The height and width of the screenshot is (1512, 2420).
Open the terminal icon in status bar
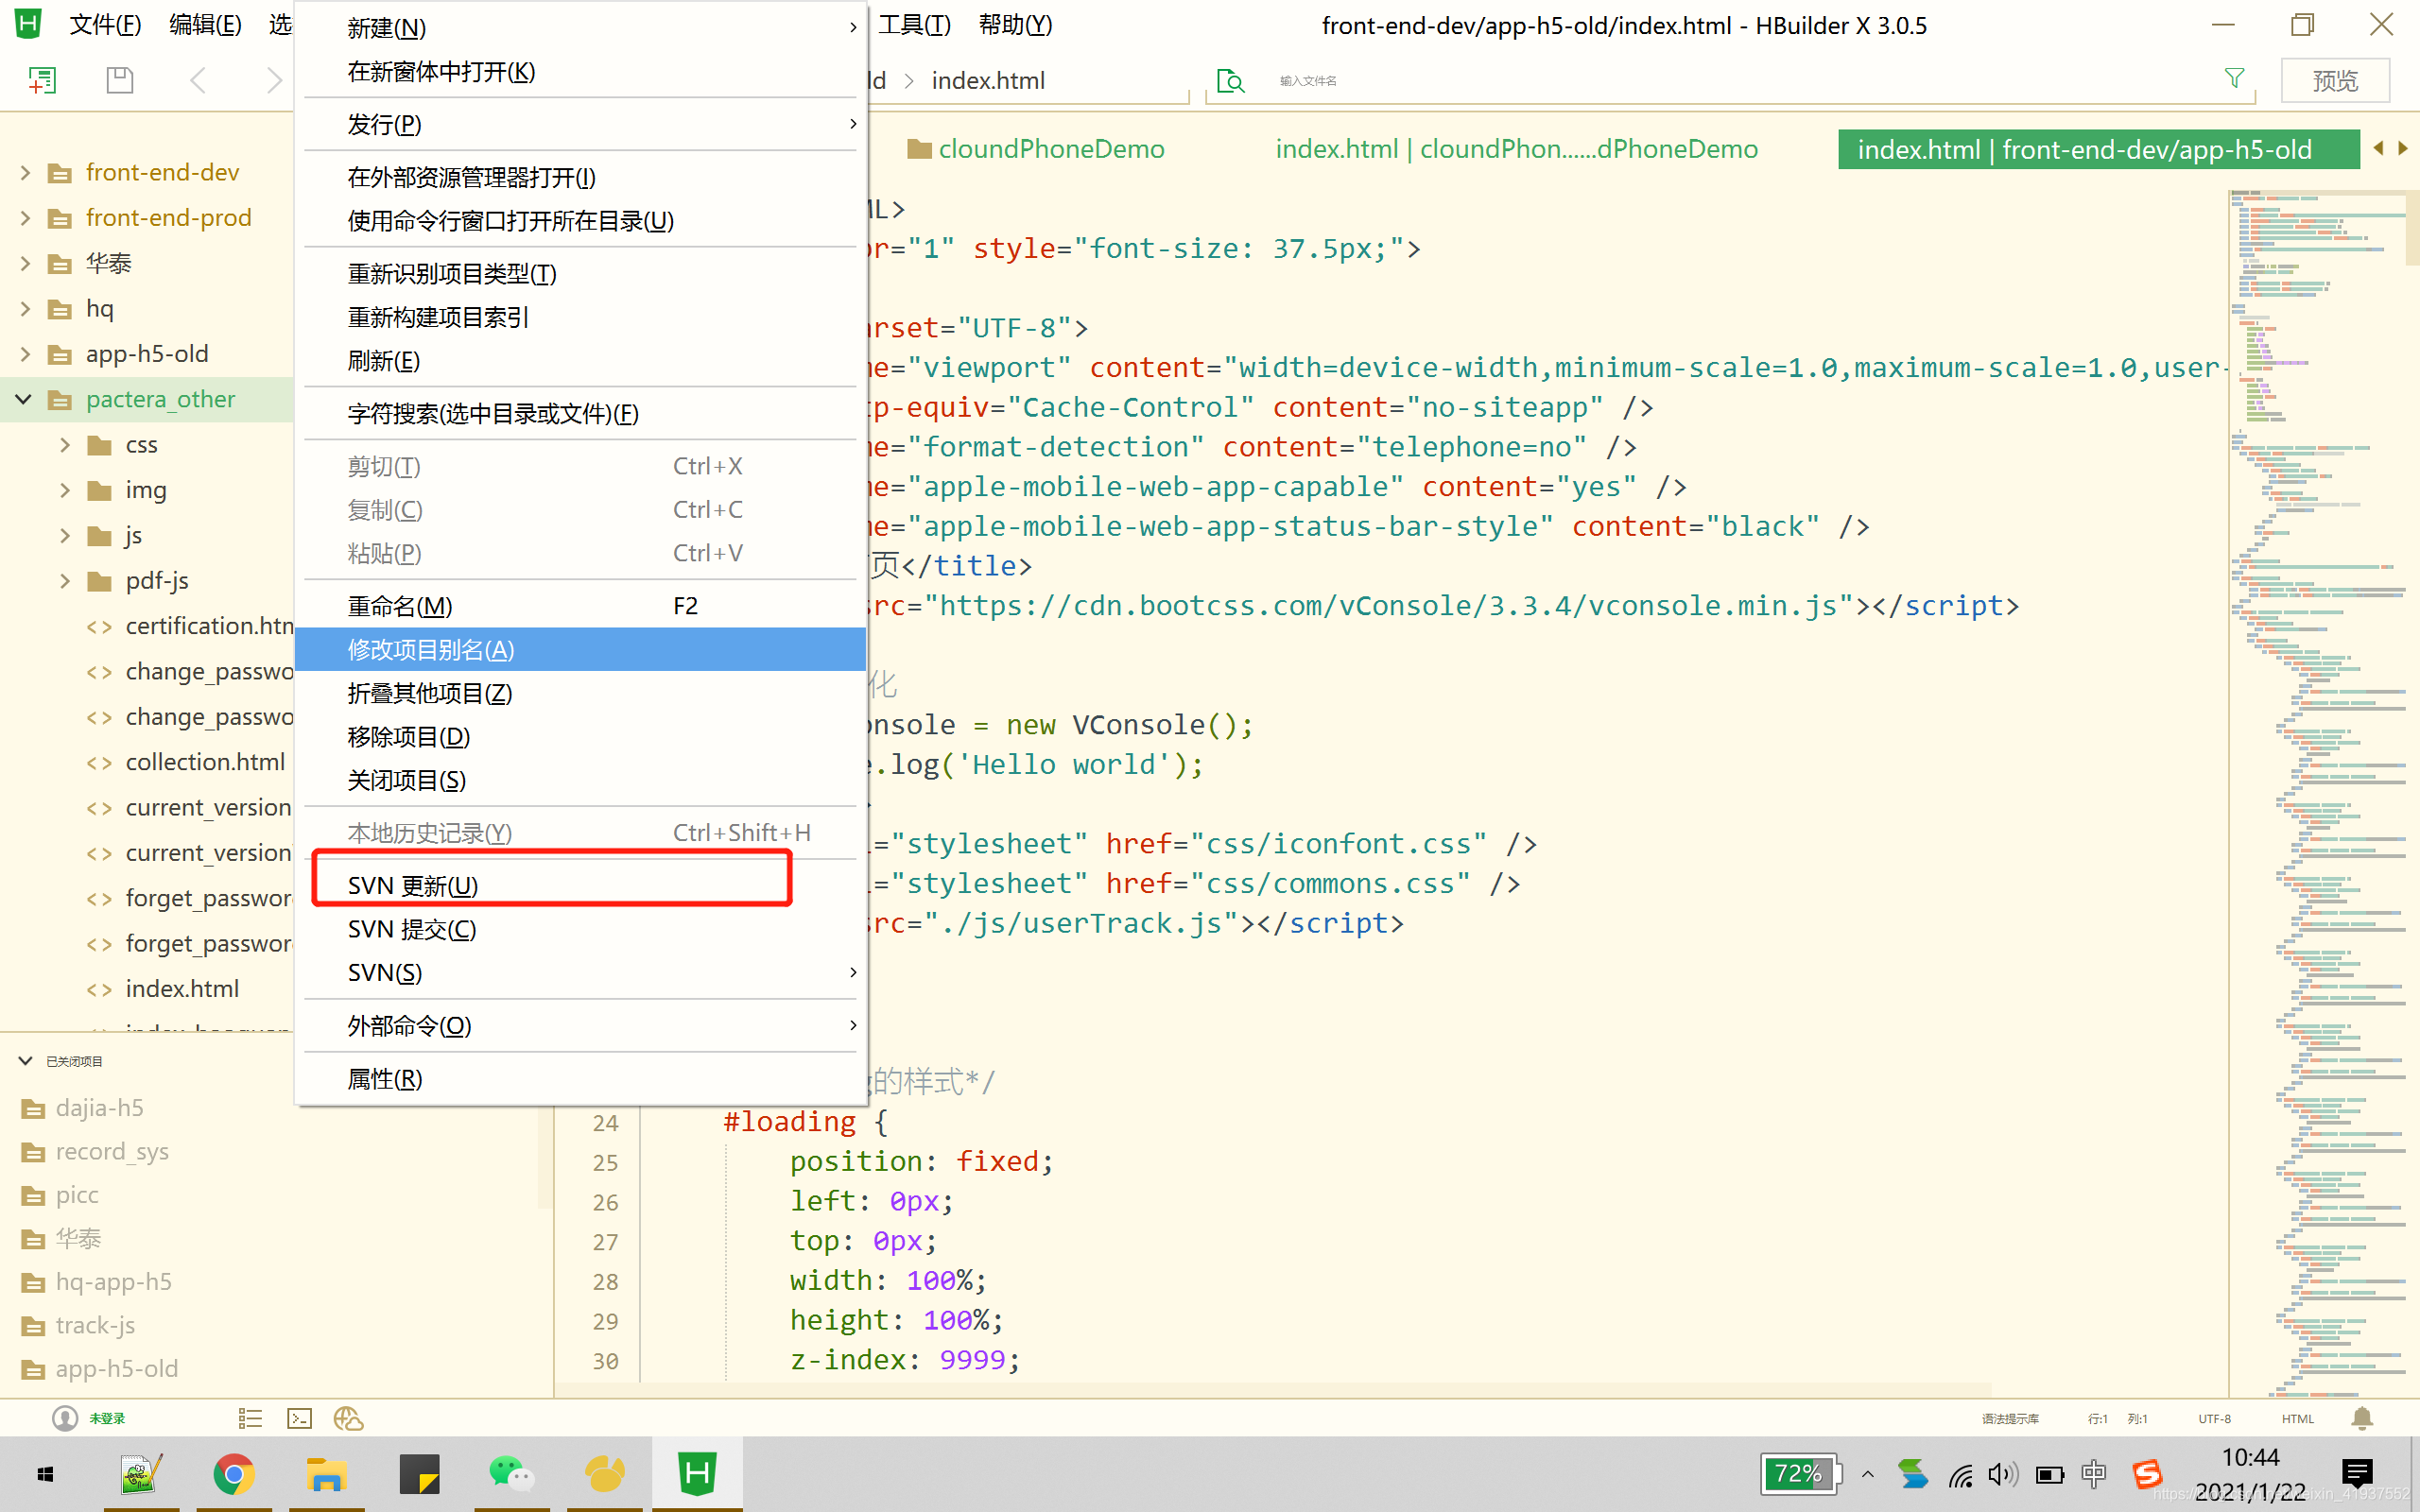click(x=299, y=1418)
